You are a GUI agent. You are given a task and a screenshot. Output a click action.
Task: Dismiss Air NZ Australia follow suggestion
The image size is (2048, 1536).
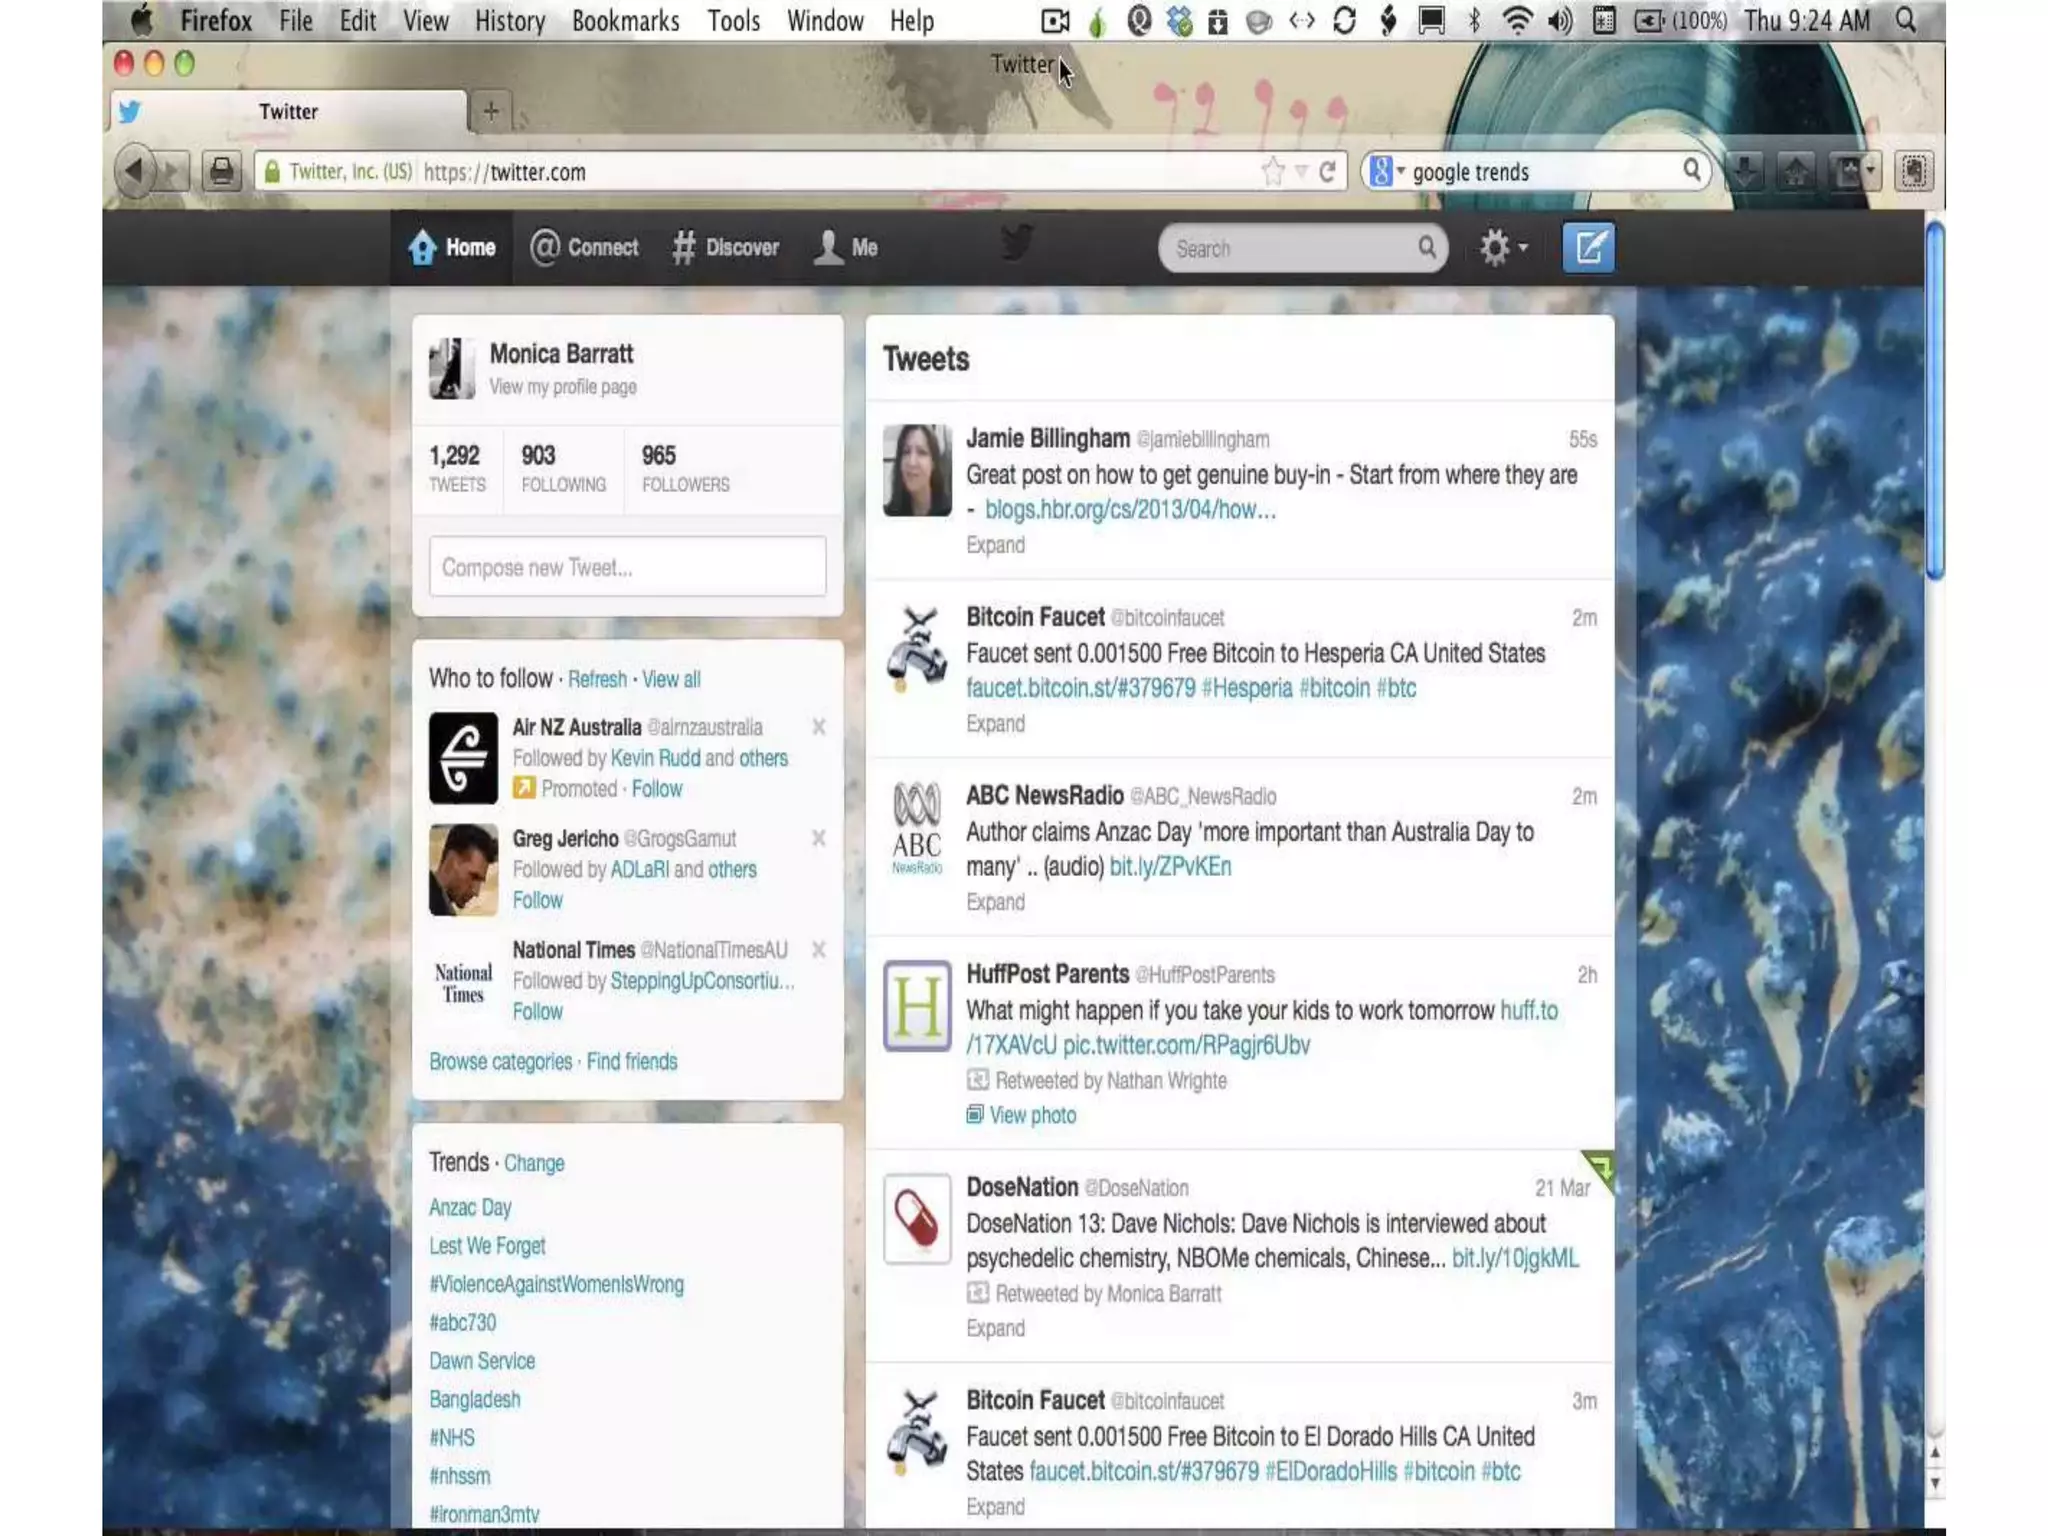pyautogui.click(x=819, y=727)
